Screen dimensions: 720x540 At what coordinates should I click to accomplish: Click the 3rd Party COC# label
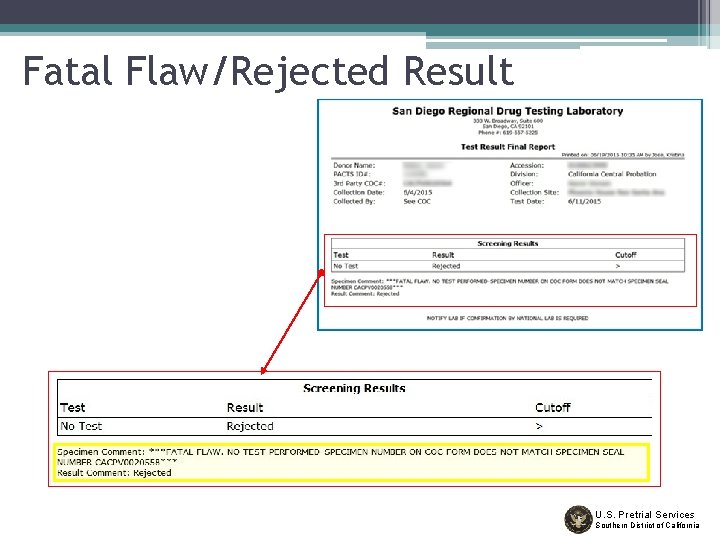tap(359, 183)
